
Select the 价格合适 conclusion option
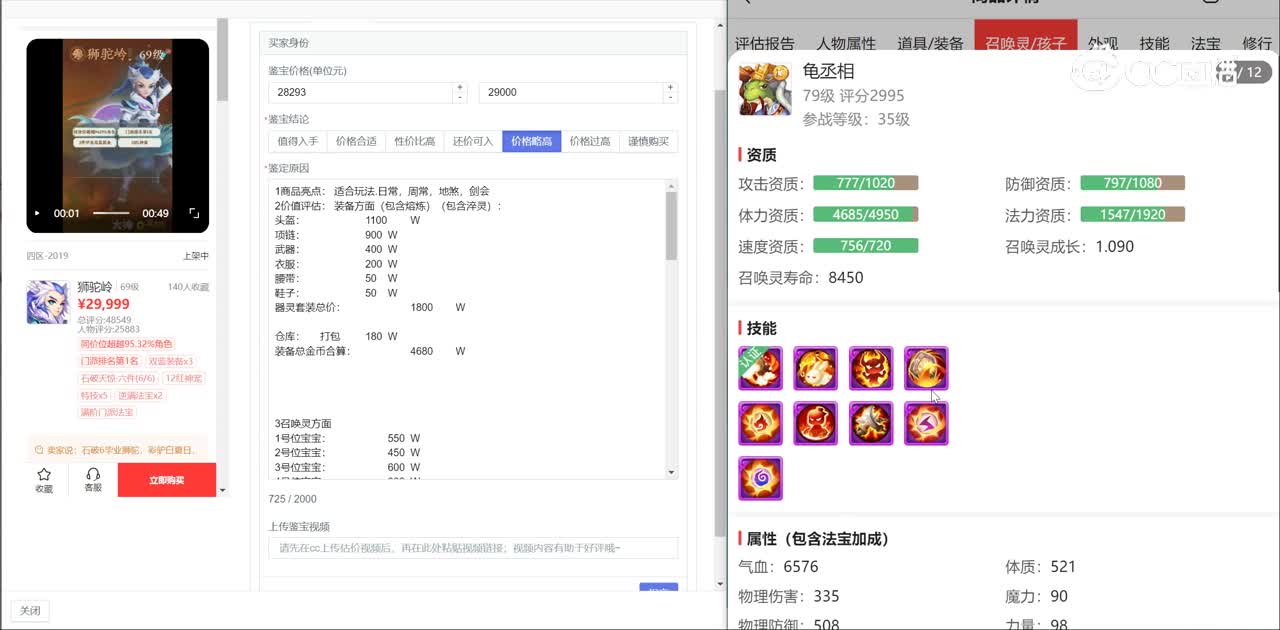pos(356,141)
